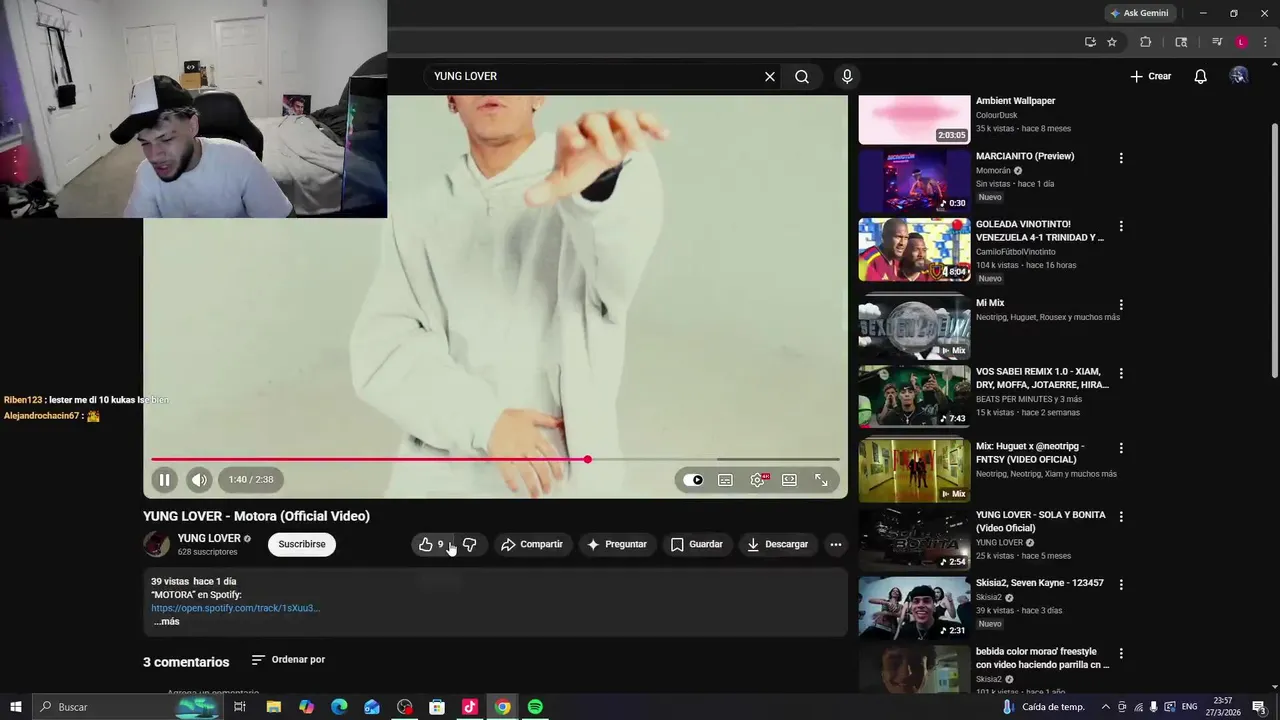
Task: Open options for Mi Mix
Action: 1121,305
